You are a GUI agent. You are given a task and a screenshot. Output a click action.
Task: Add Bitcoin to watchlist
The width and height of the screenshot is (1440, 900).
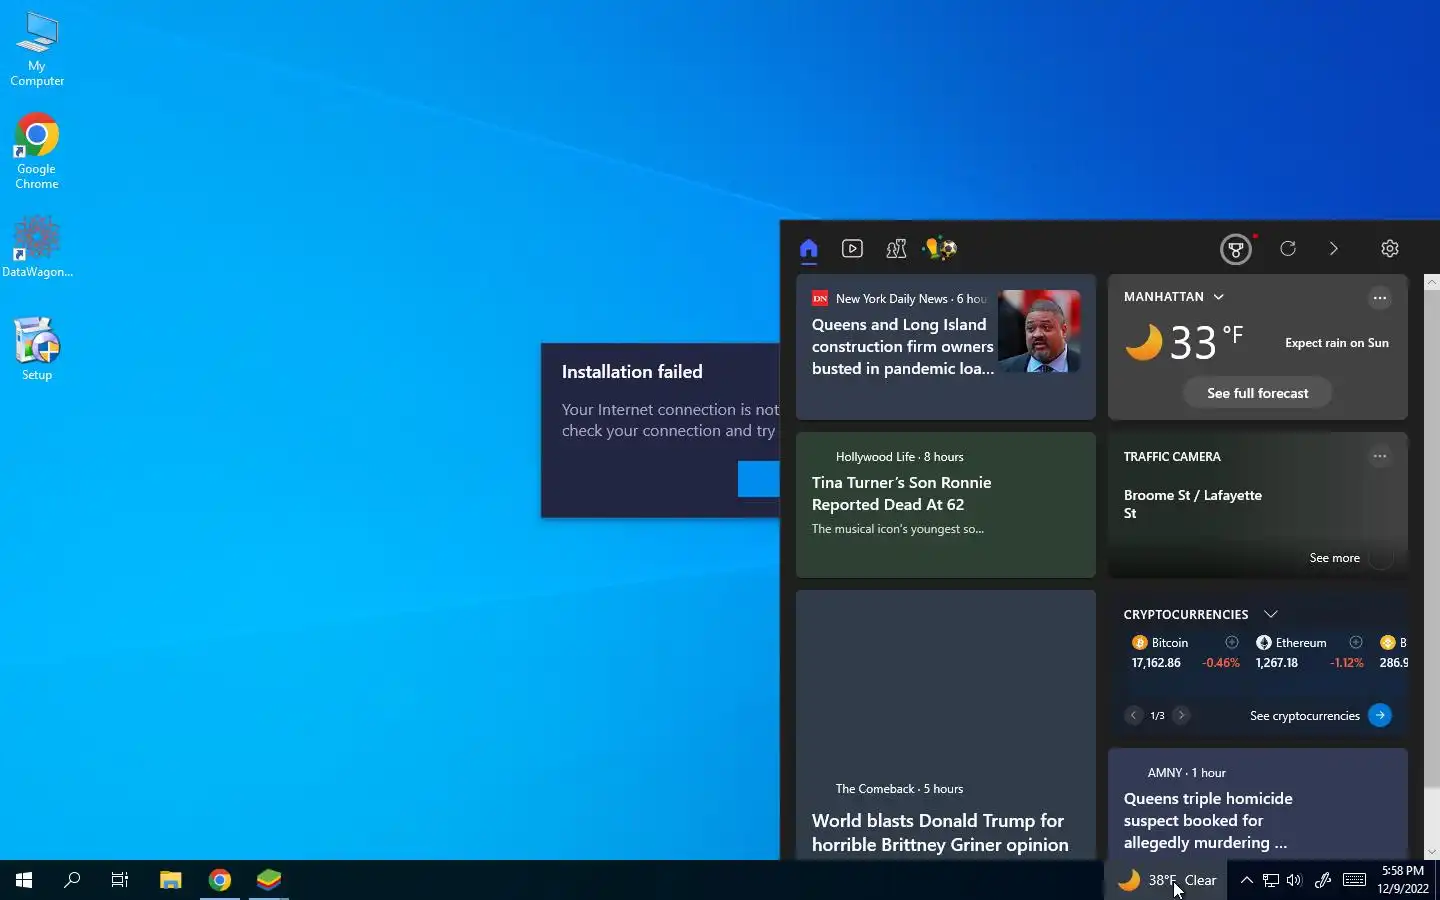pyautogui.click(x=1232, y=642)
